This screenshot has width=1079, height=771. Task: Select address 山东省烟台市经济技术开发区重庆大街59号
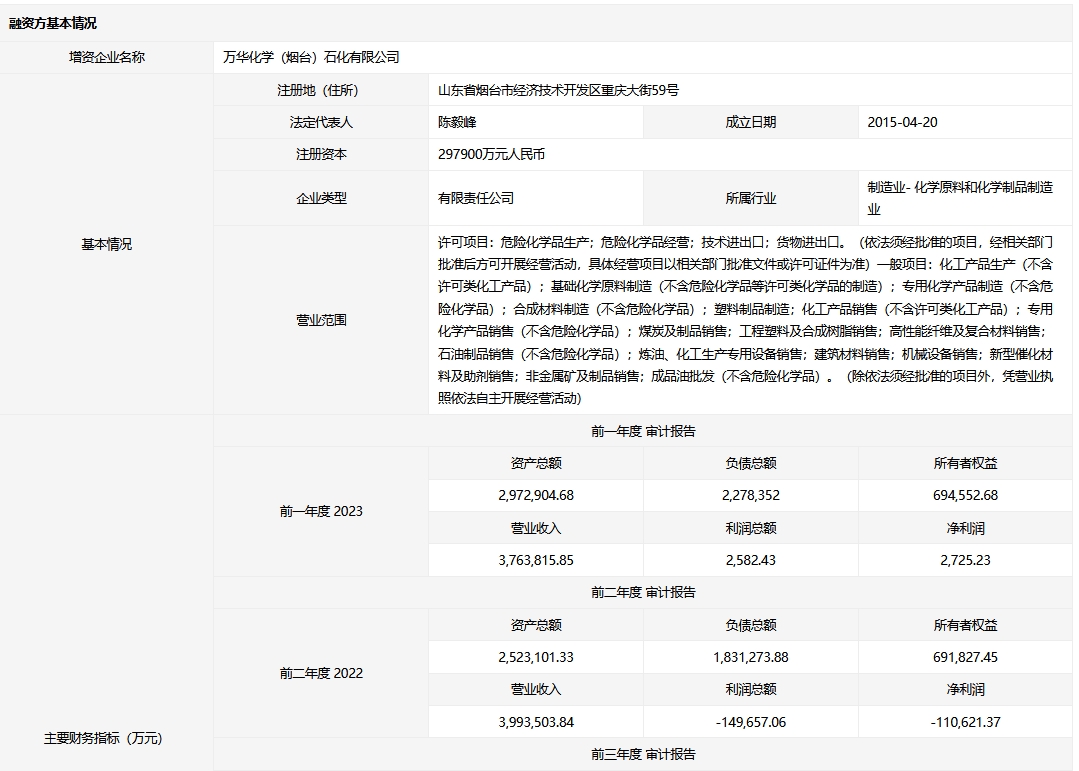(558, 90)
